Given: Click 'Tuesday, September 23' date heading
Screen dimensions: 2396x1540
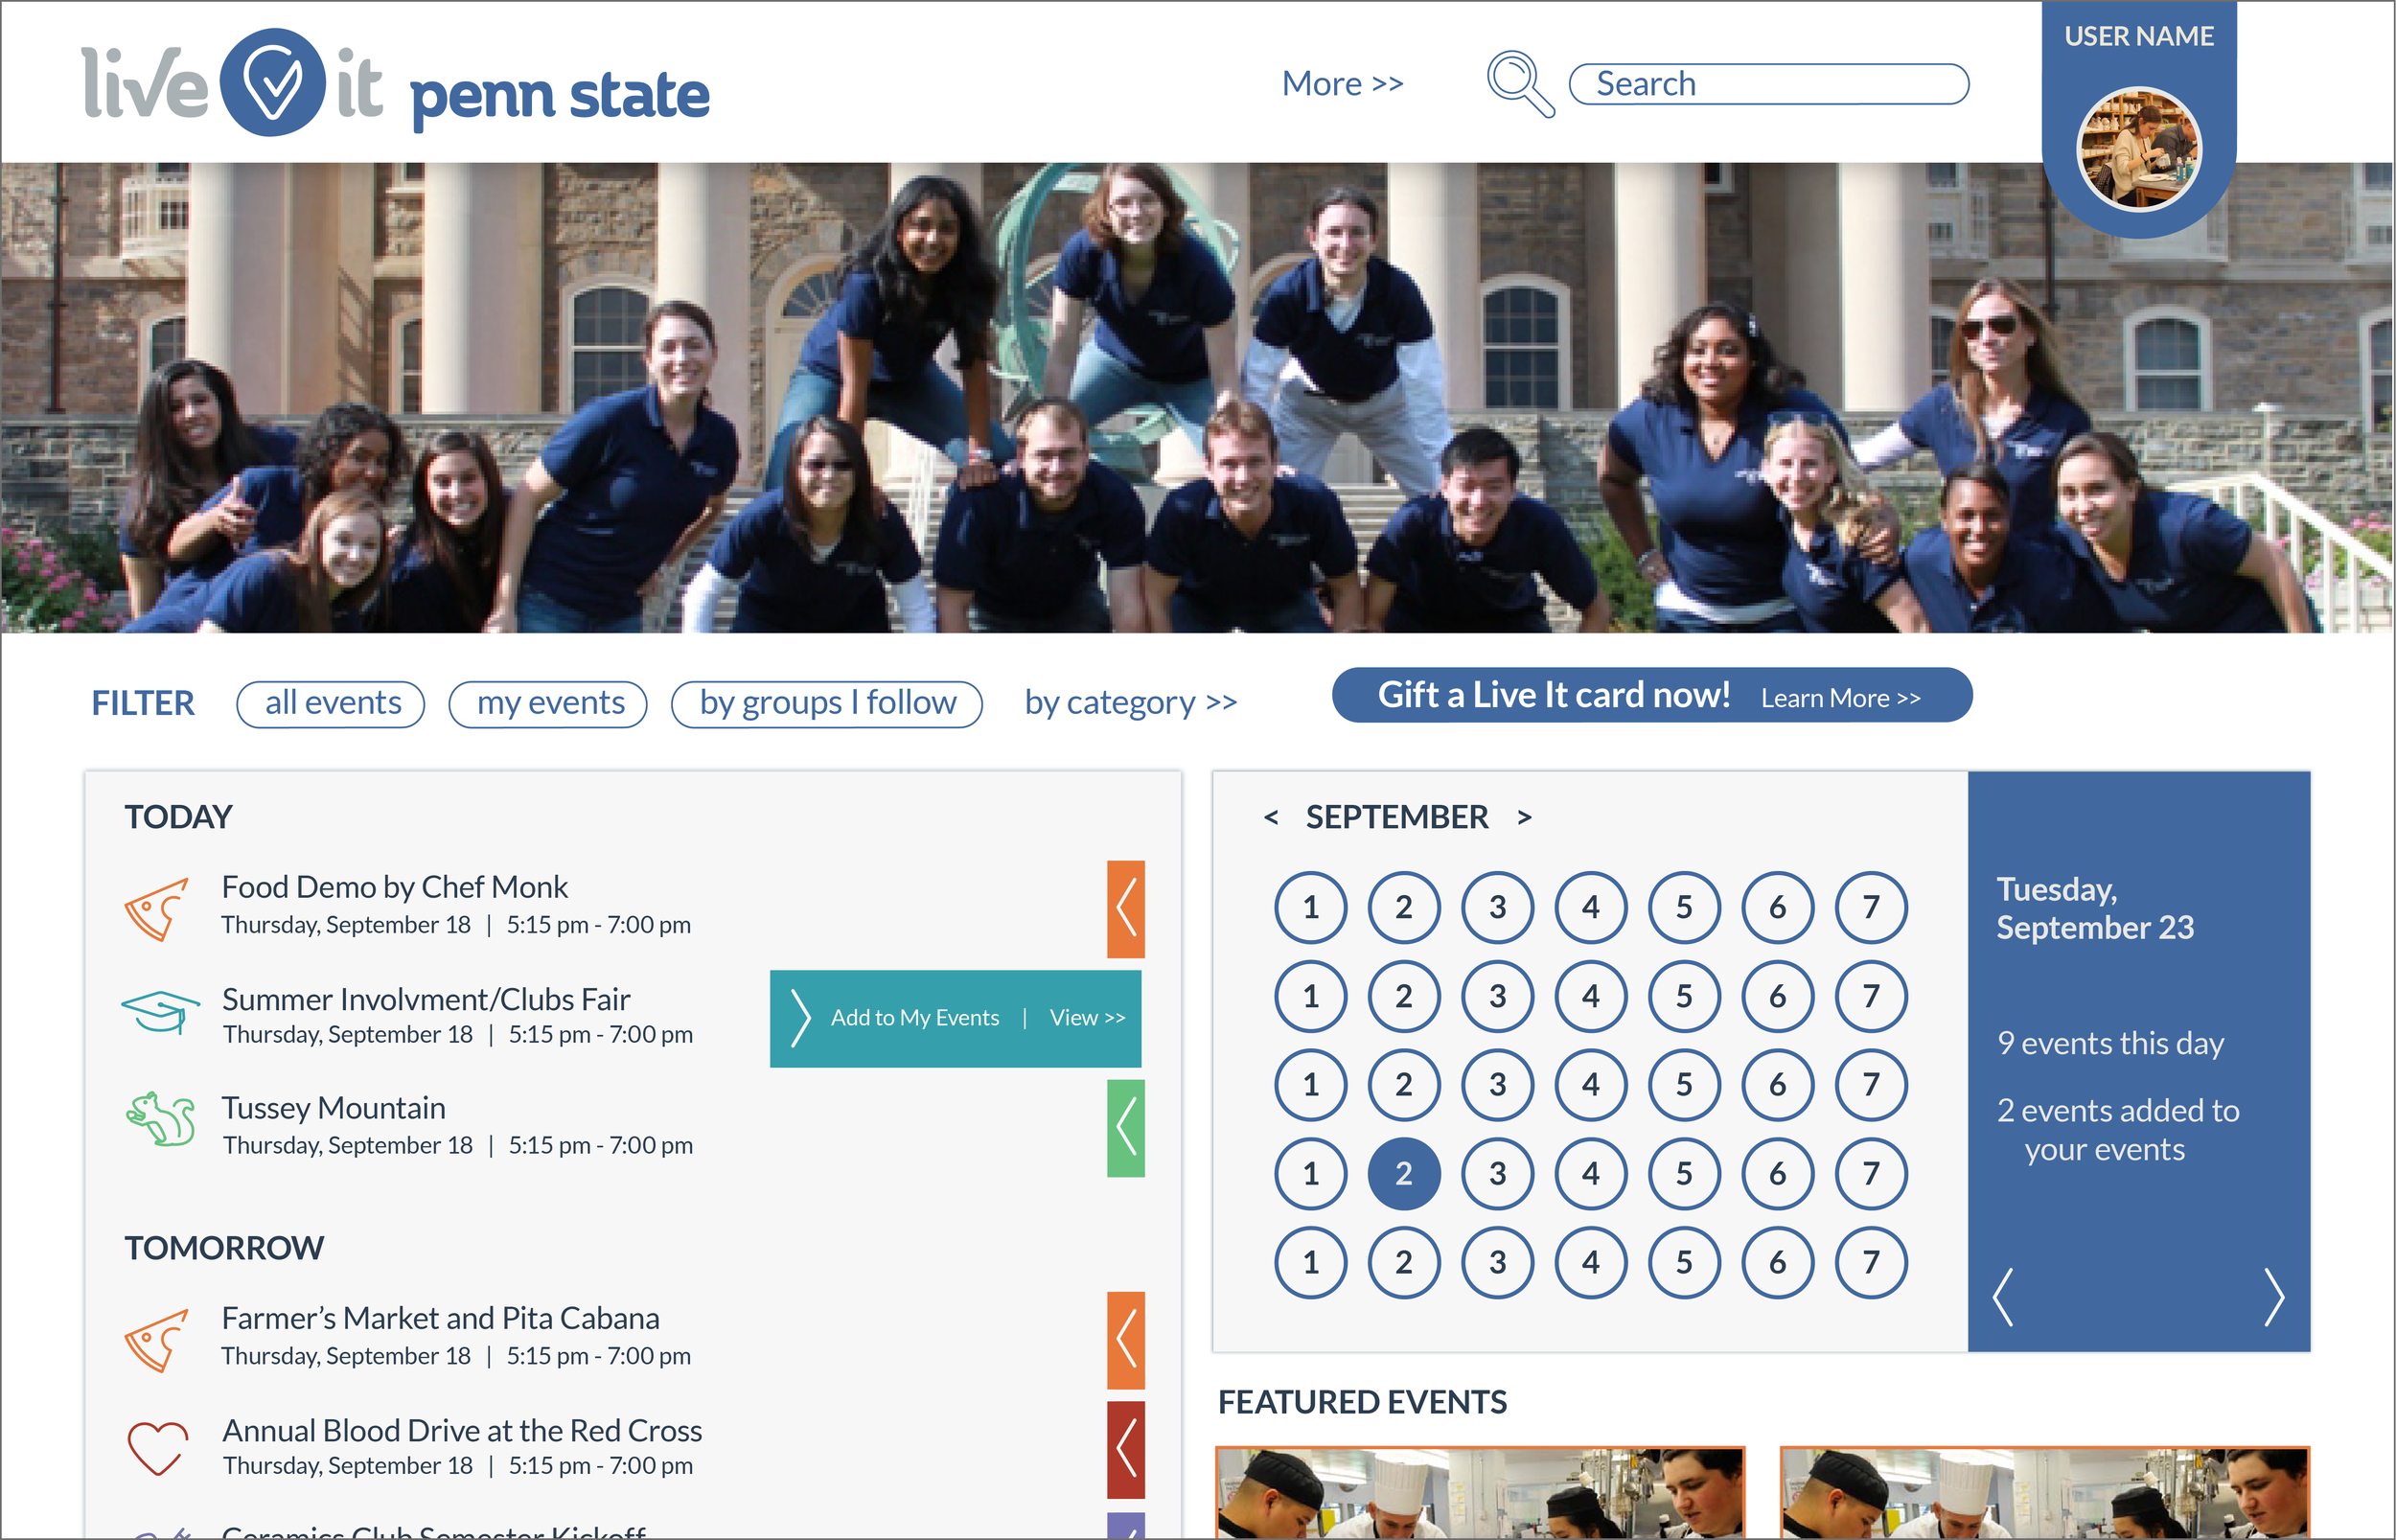Looking at the screenshot, I should tap(2095, 908).
